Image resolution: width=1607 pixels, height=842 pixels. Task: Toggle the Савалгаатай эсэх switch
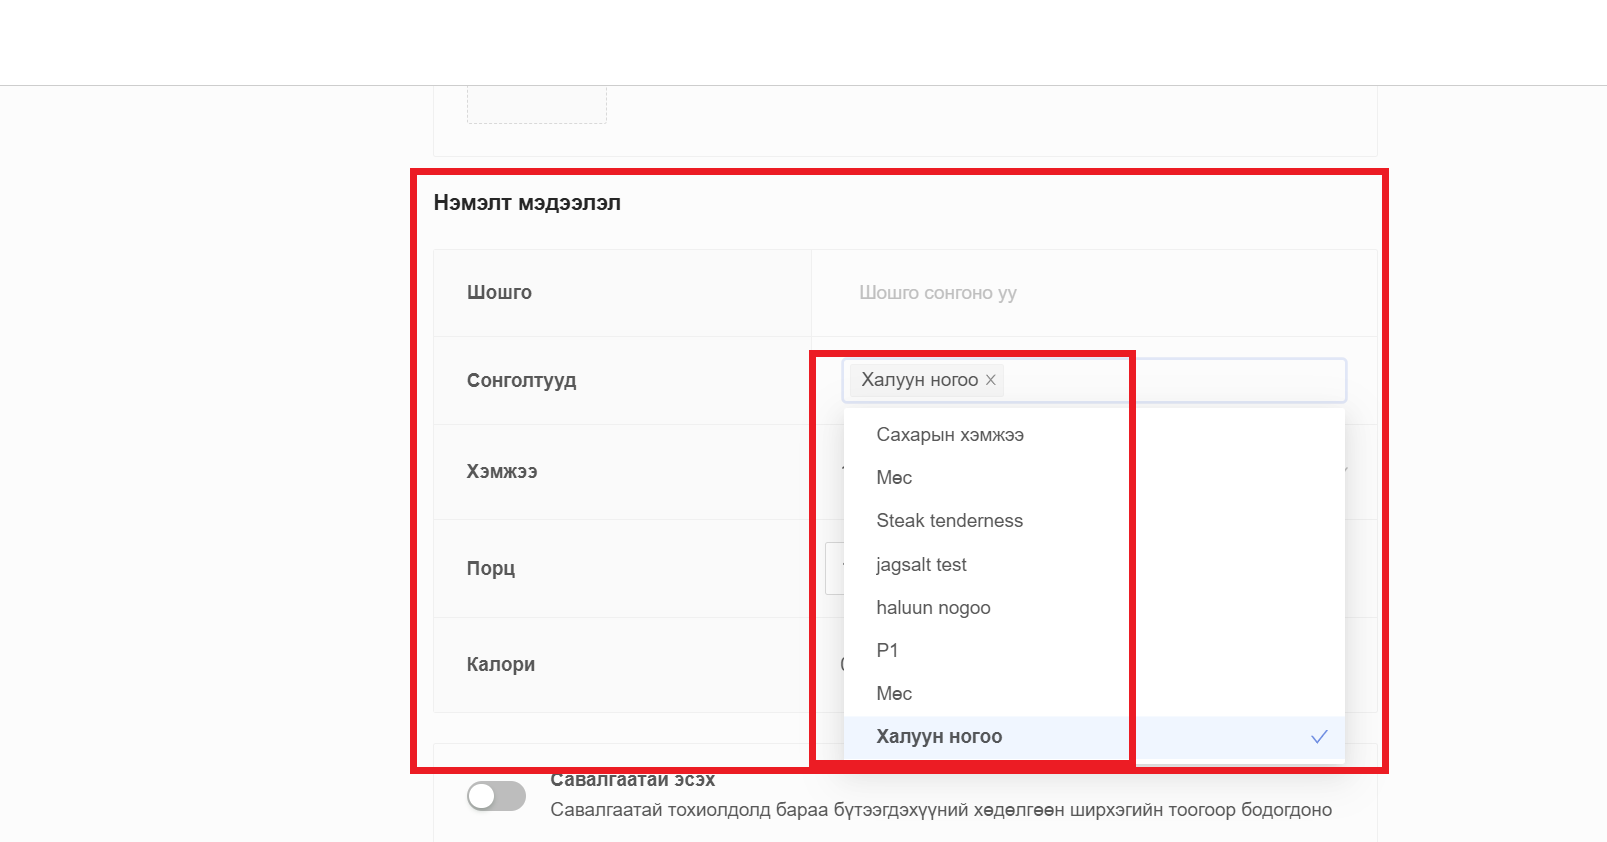496,796
